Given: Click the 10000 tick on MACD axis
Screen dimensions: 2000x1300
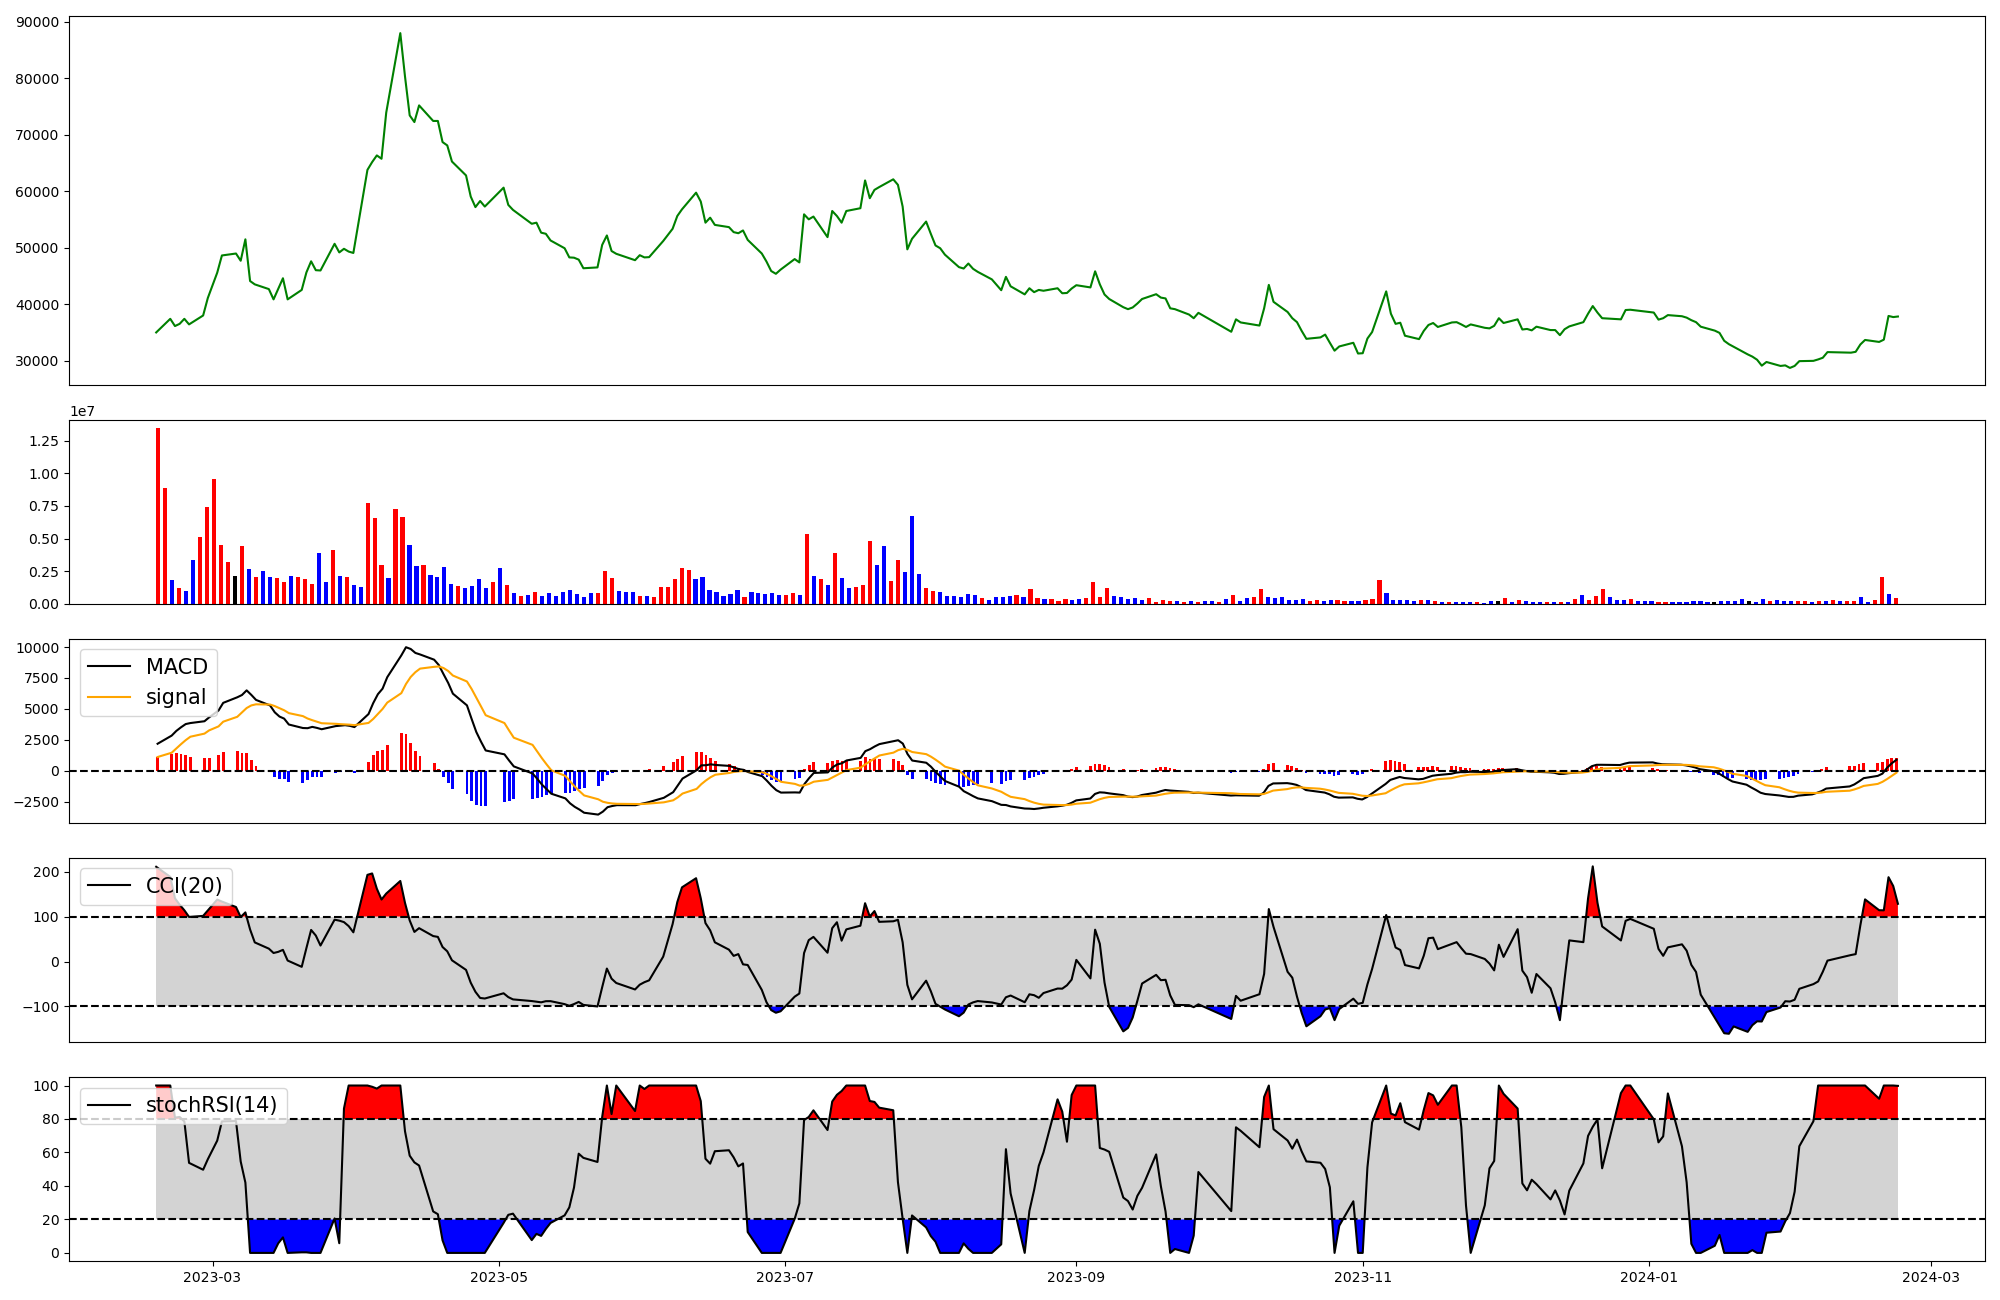Looking at the screenshot, I should tap(37, 648).
